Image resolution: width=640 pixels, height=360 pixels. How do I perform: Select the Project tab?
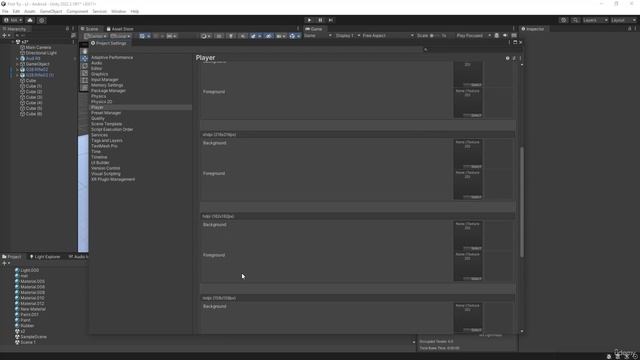point(12,257)
